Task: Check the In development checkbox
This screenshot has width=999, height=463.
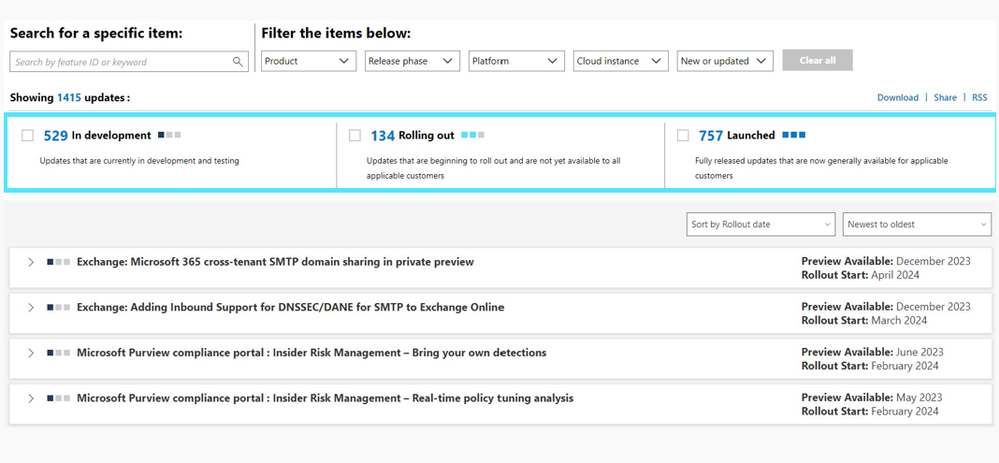Action: 27,135
